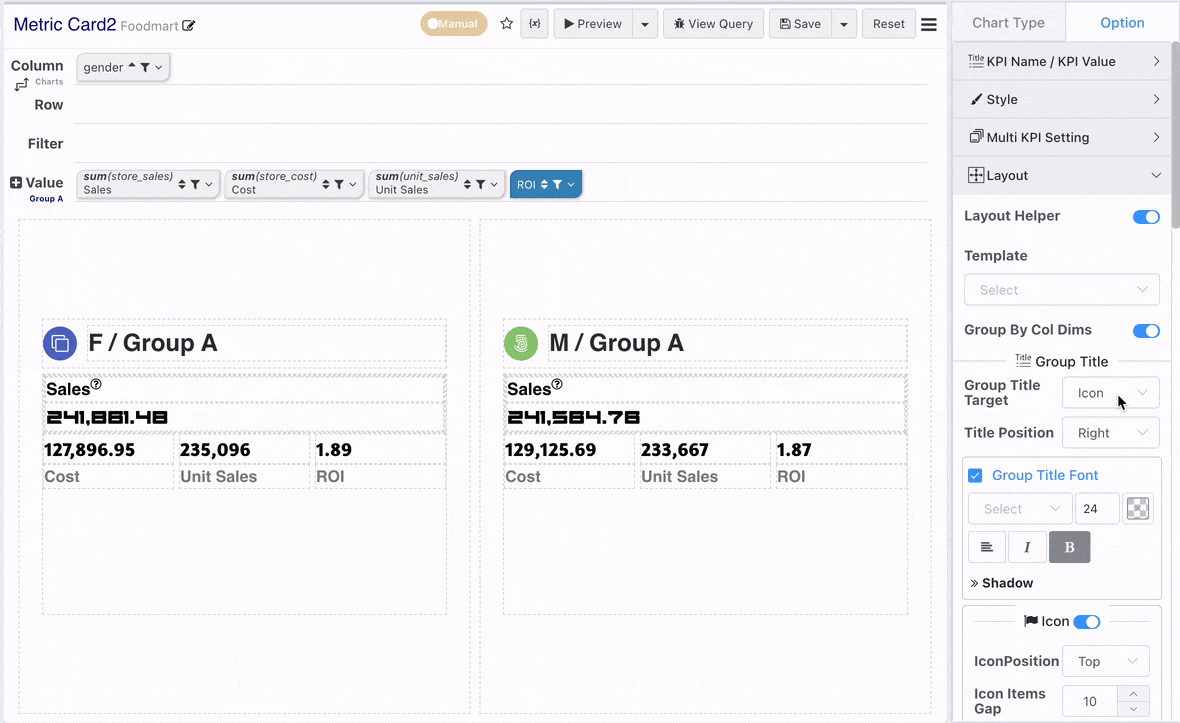1180x723 pixels.
Task: Disable Group By Col Dims toggle
Action: pos(1146,331)
